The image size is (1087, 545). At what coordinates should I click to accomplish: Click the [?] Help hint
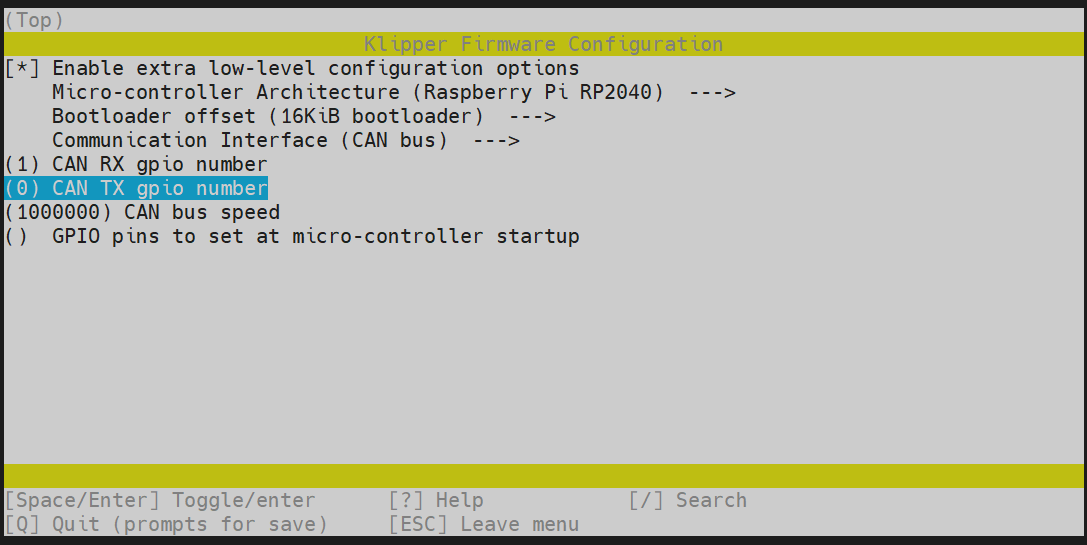tap(436, 501)
